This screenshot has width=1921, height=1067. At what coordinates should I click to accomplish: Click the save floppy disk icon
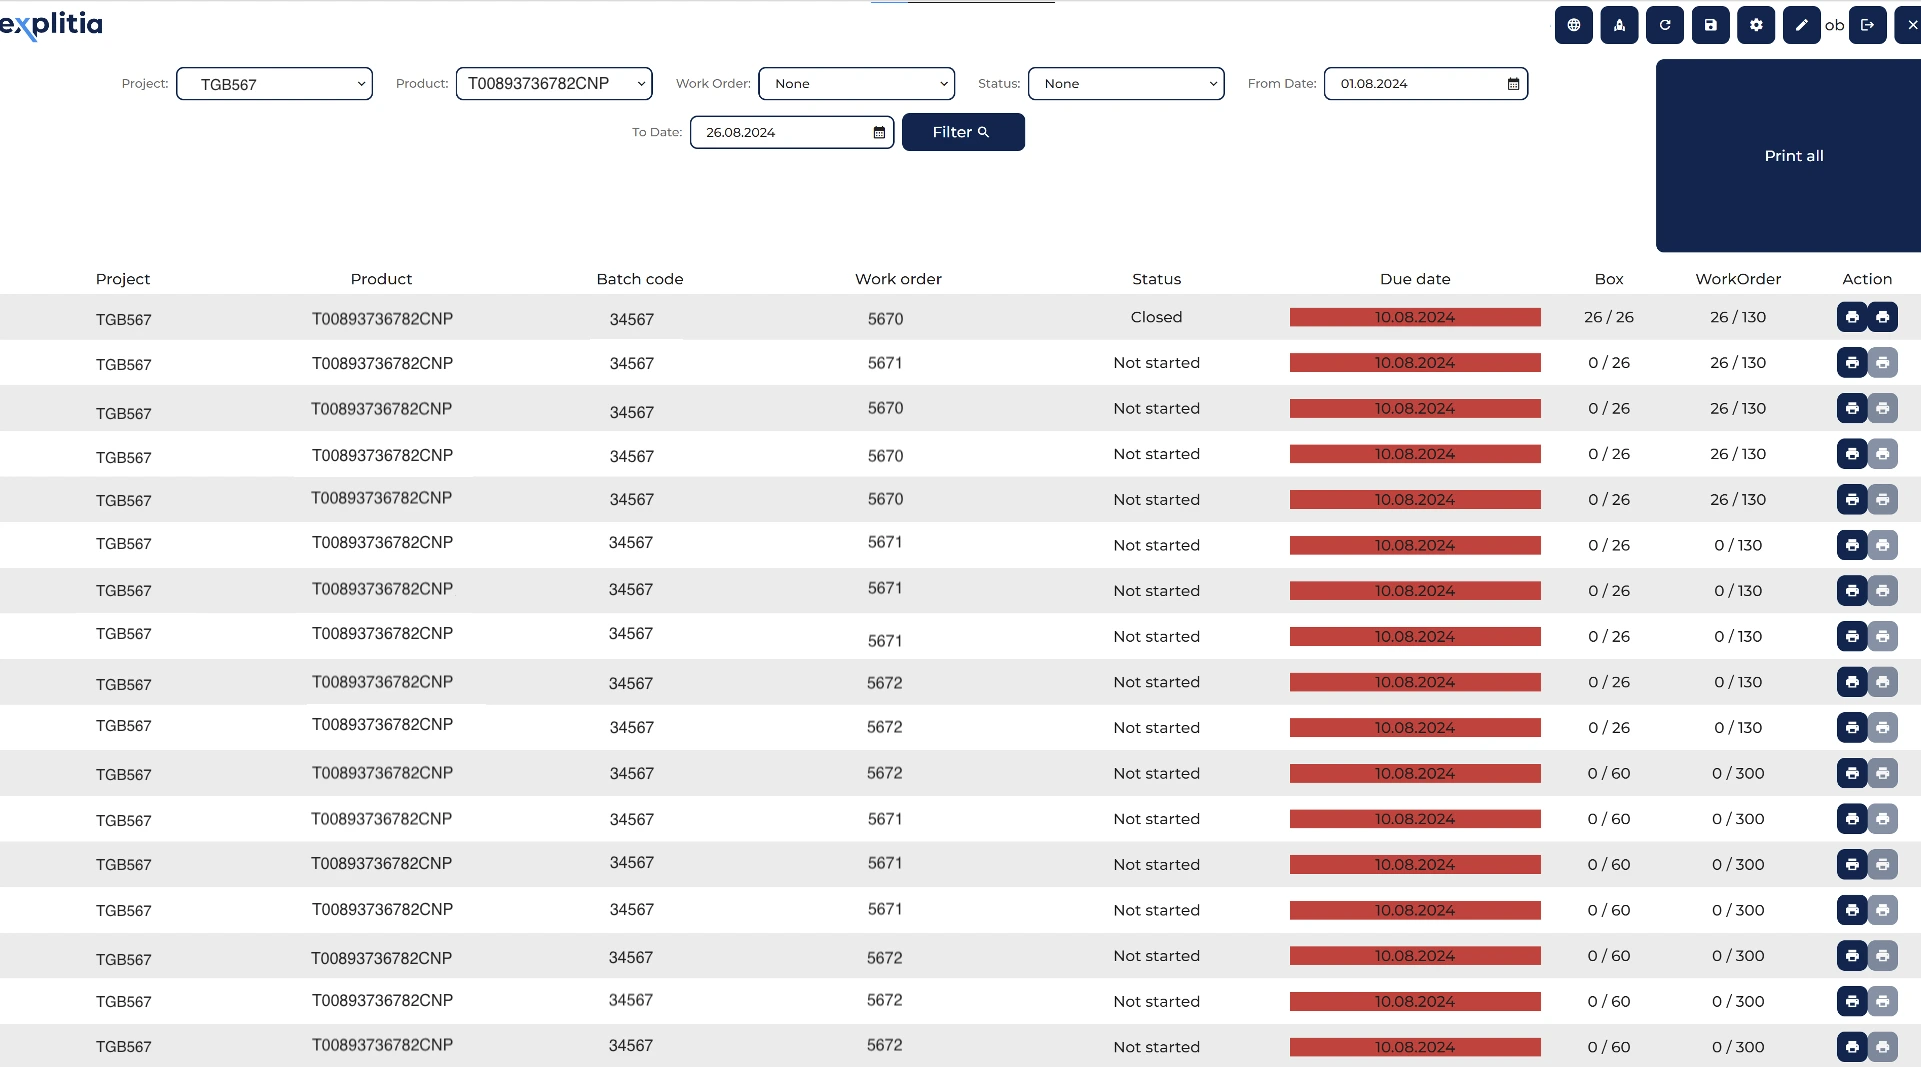pos(1711,25)
